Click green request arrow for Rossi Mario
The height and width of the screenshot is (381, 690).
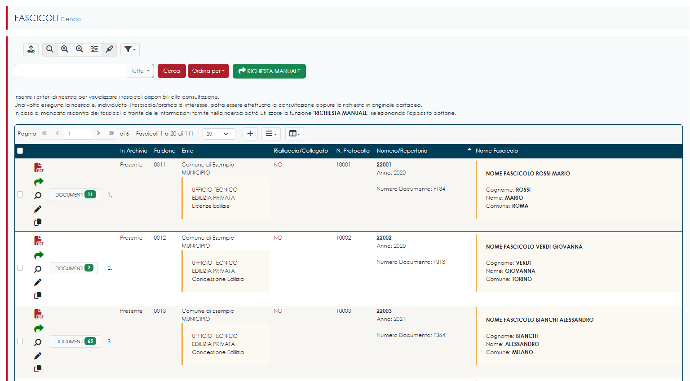(x=39, y=182)
